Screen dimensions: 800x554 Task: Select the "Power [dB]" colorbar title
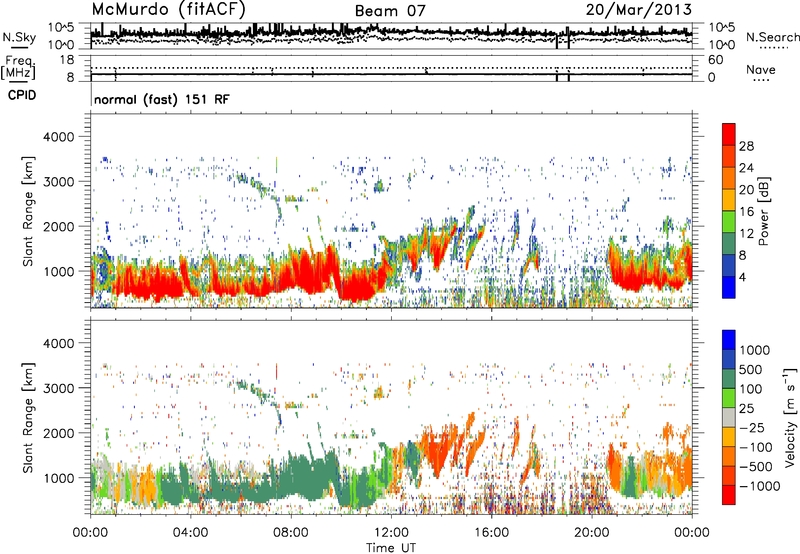click(x=763, y=211)
